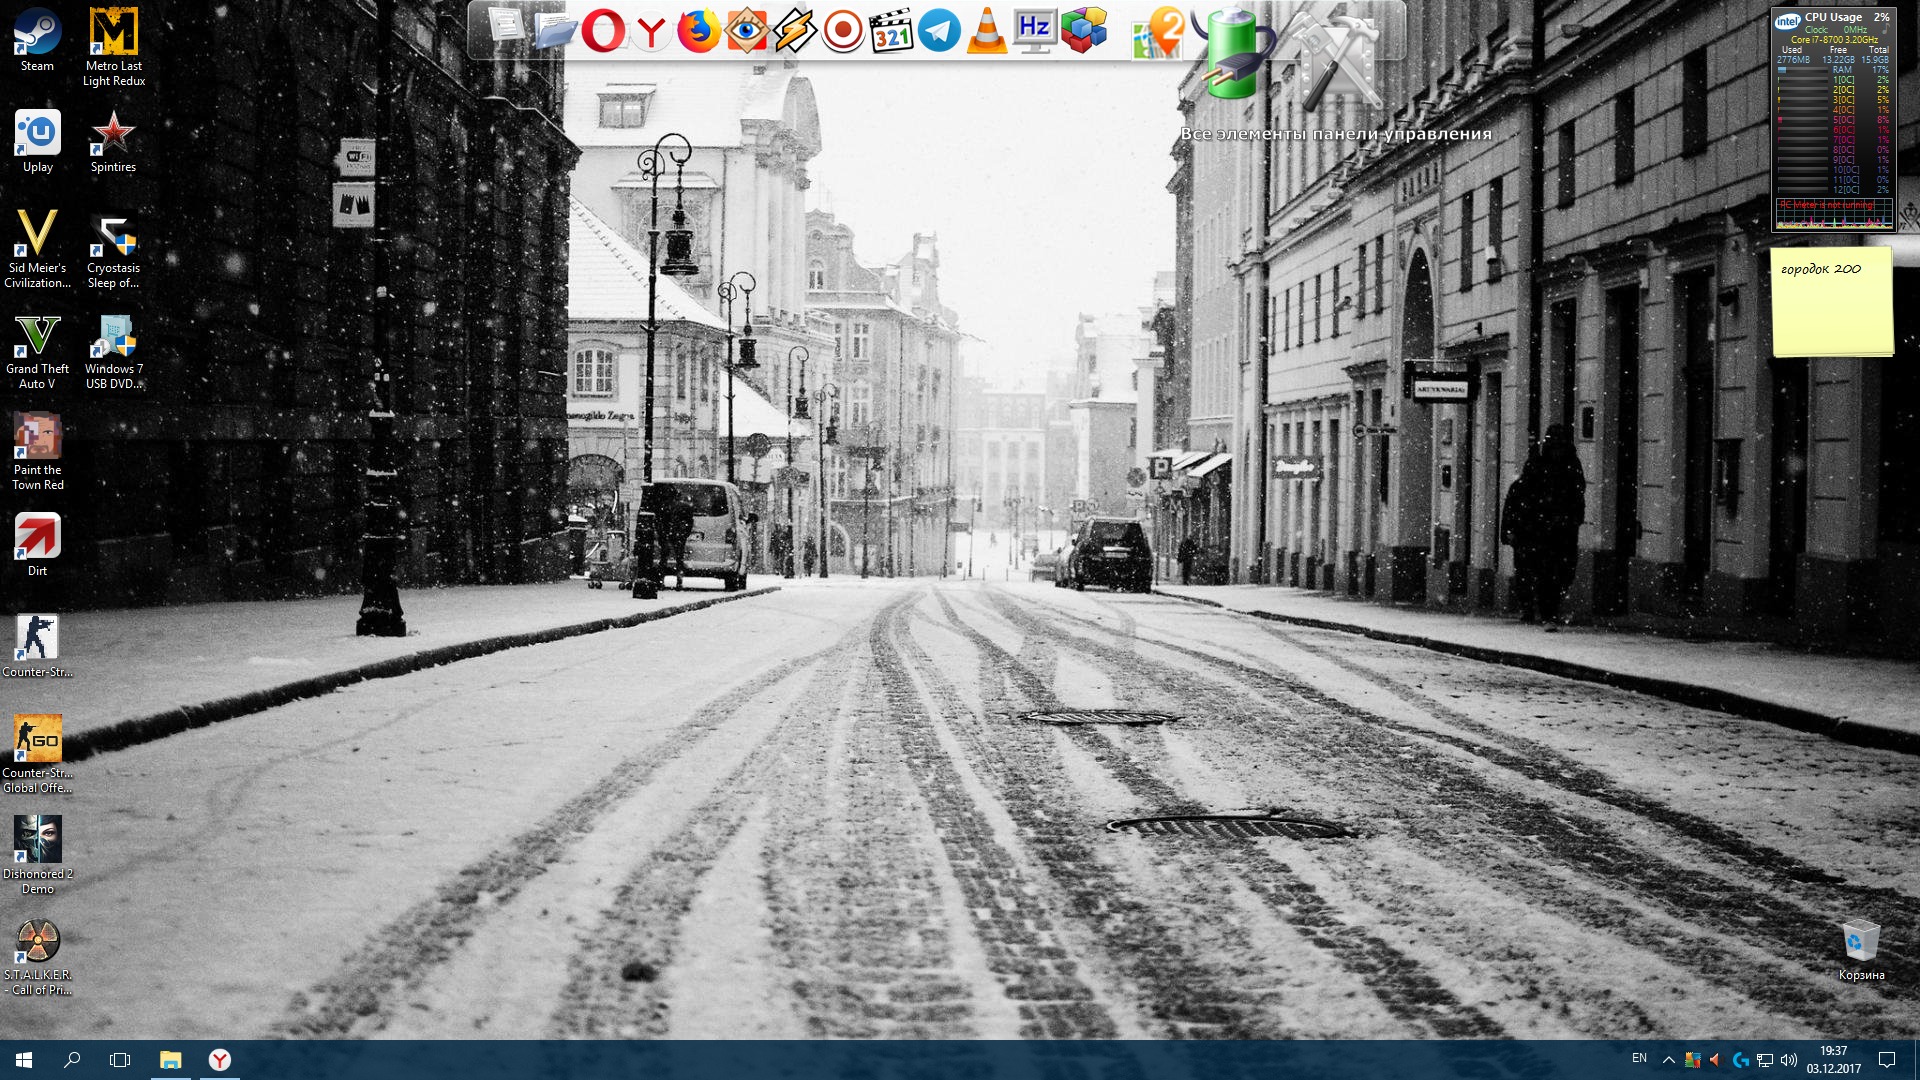
Task: Switch to Yandex Browser on taskbar
Action: point(220,1060)
